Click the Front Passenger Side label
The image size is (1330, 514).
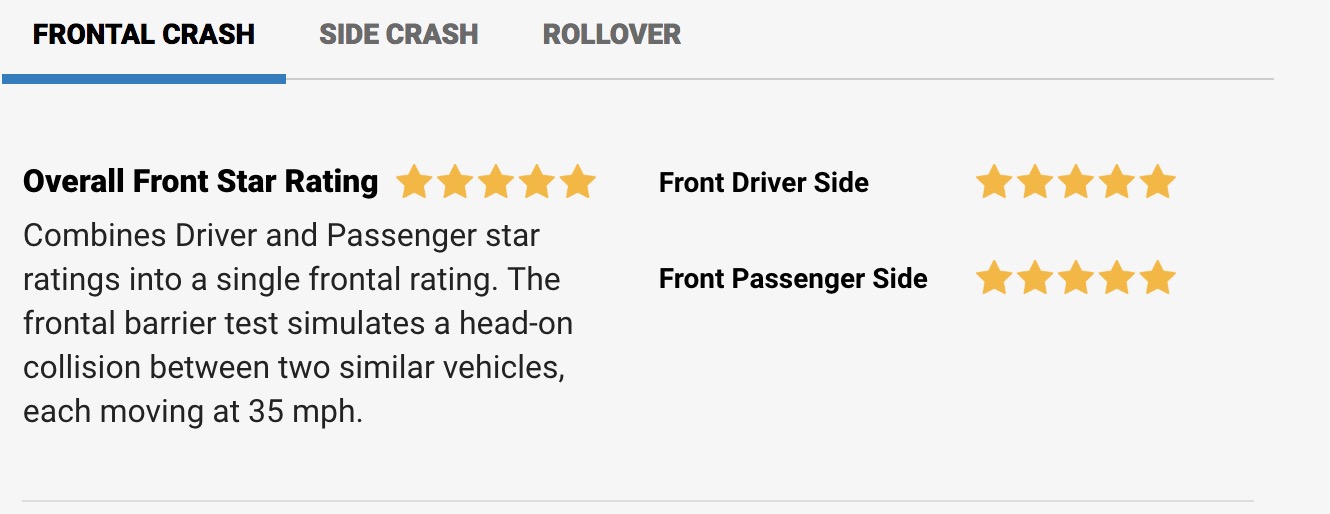792,278
